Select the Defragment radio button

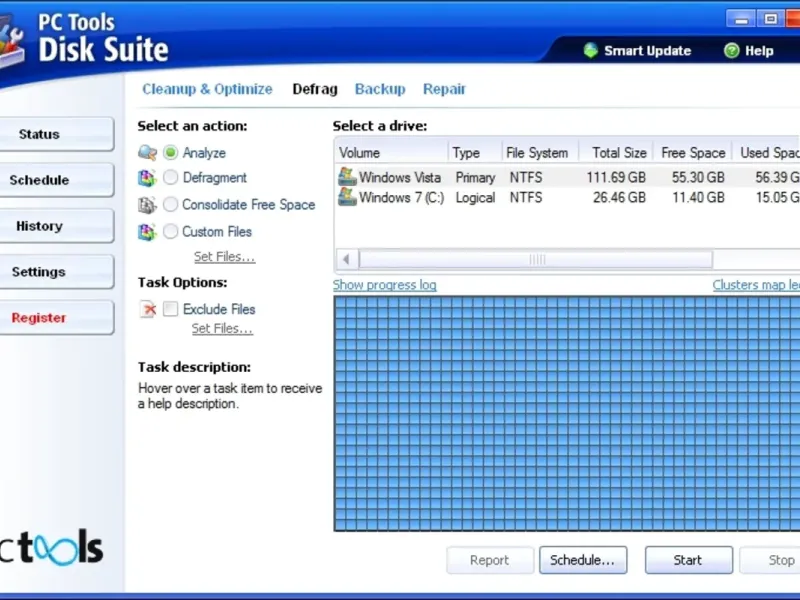coord(170,178)
